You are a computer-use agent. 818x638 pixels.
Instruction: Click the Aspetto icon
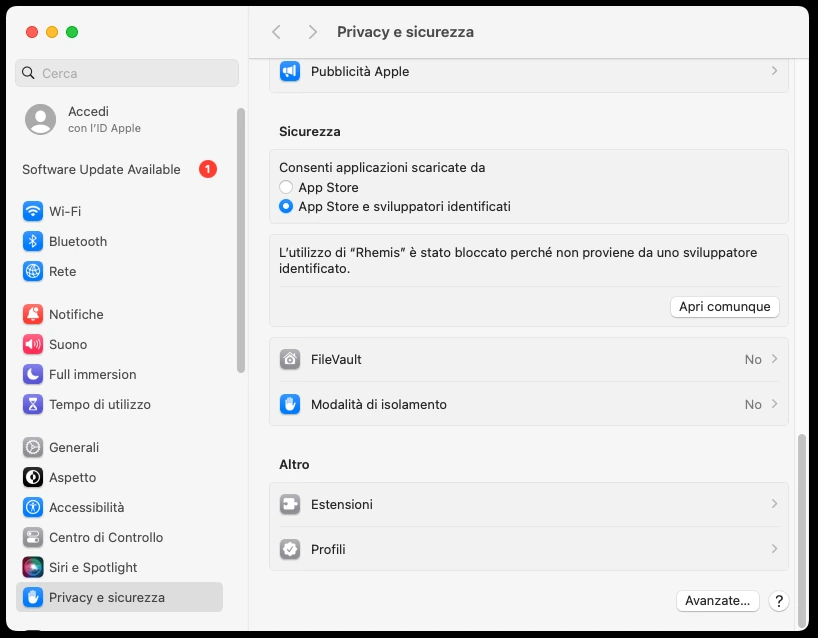(x=33, y=477)
